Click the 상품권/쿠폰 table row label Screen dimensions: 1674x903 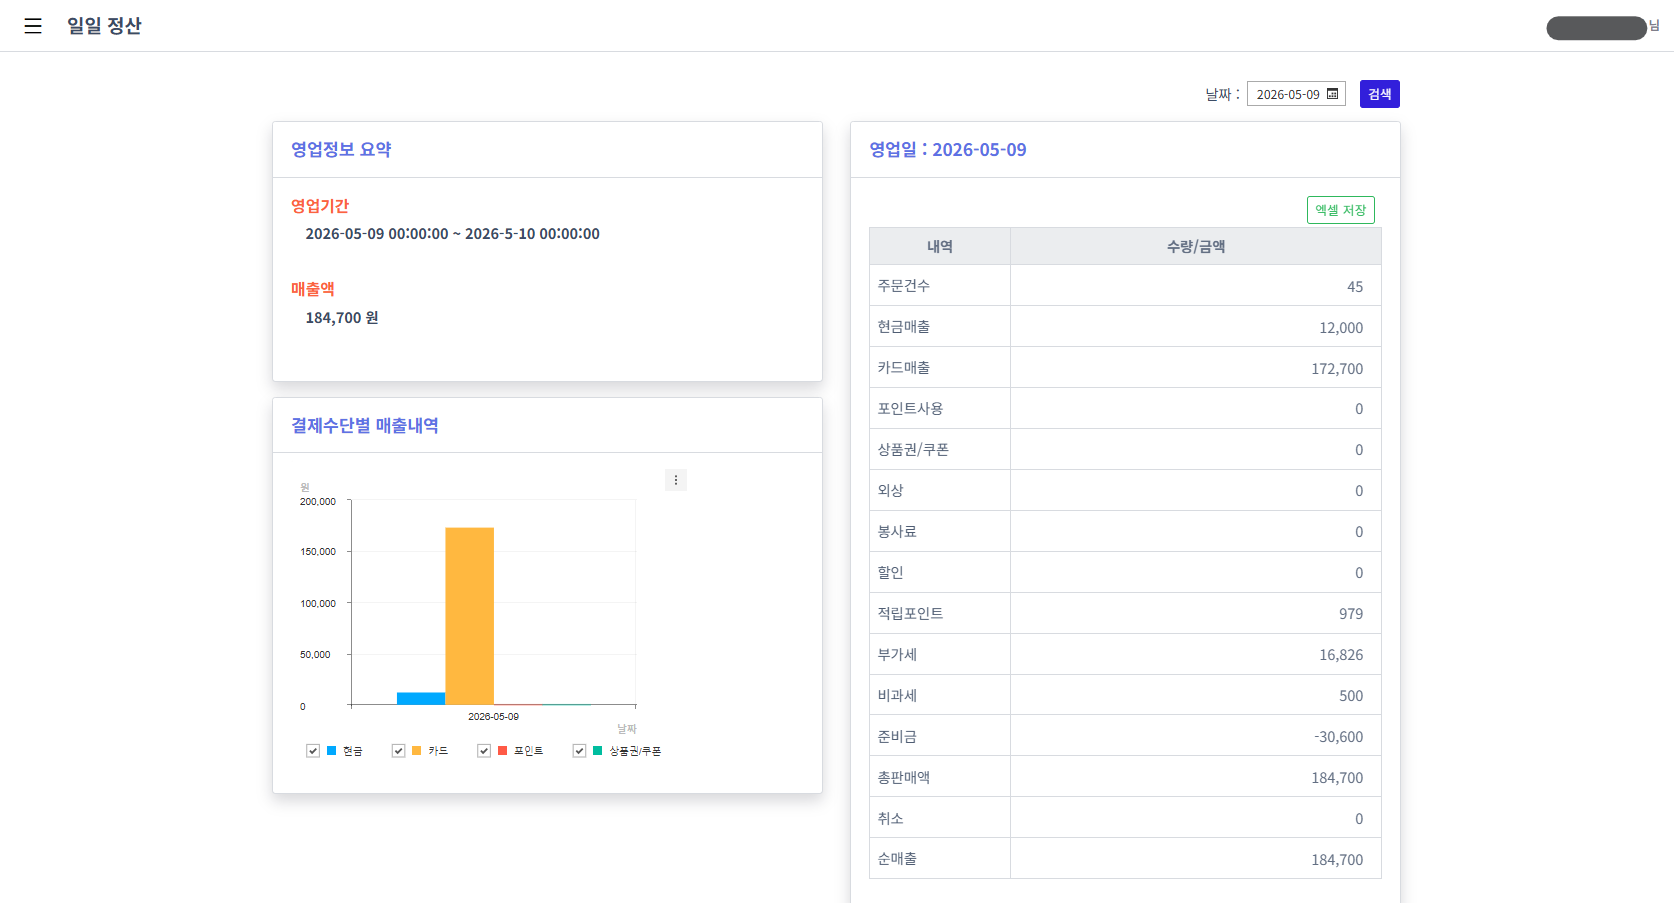(x=913, y=450)
